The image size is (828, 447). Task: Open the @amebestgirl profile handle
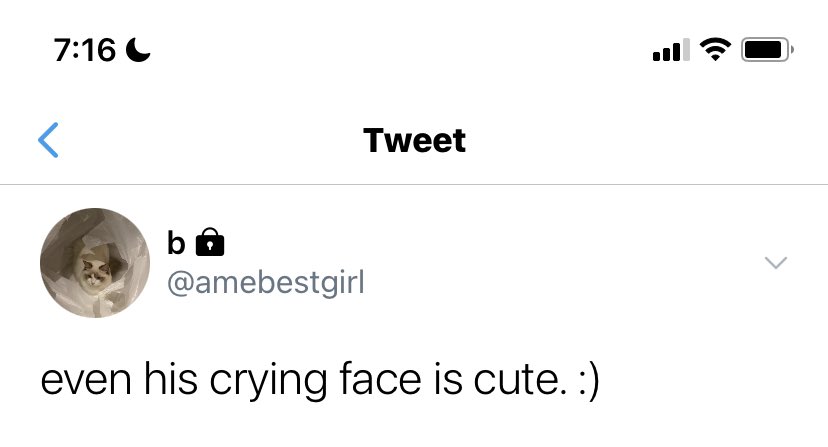pos(266,283)
